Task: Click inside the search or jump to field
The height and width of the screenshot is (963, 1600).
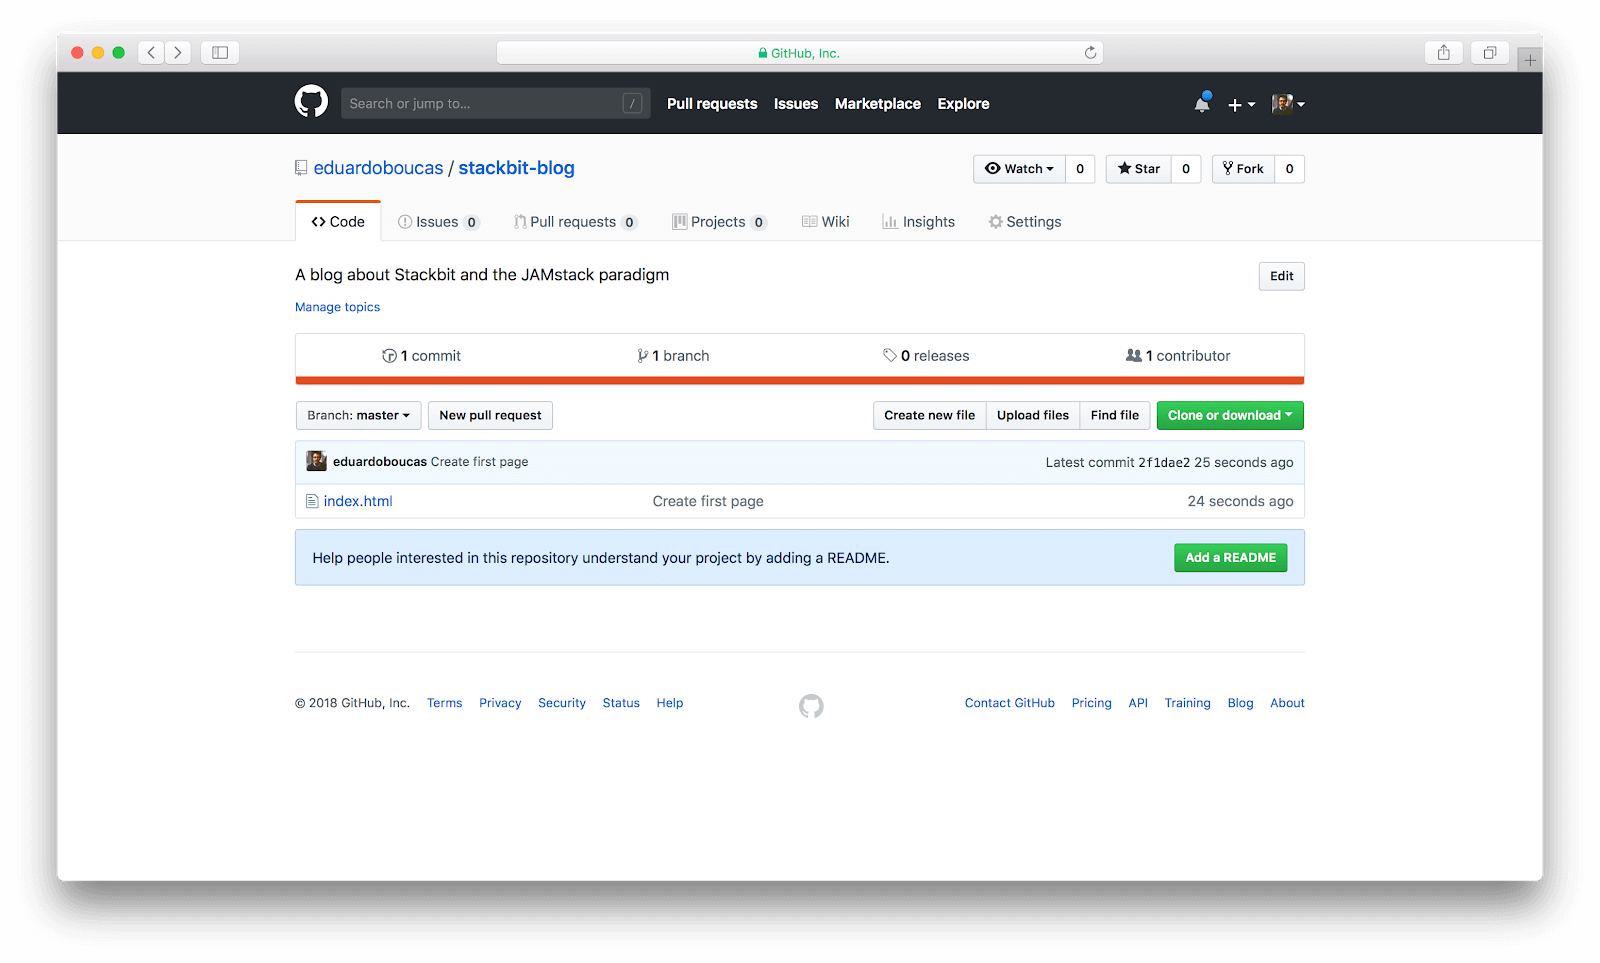Action: pos(480,102)
